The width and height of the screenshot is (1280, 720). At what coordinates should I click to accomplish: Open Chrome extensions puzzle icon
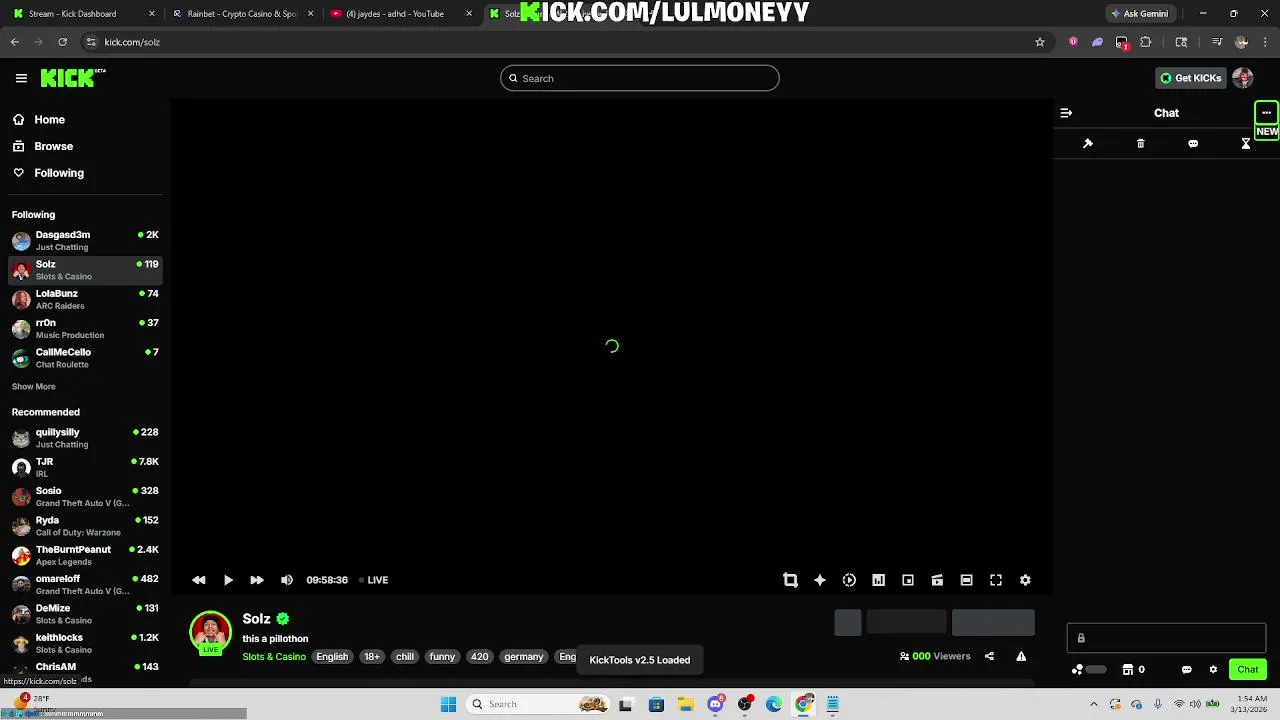[1146, 42]
